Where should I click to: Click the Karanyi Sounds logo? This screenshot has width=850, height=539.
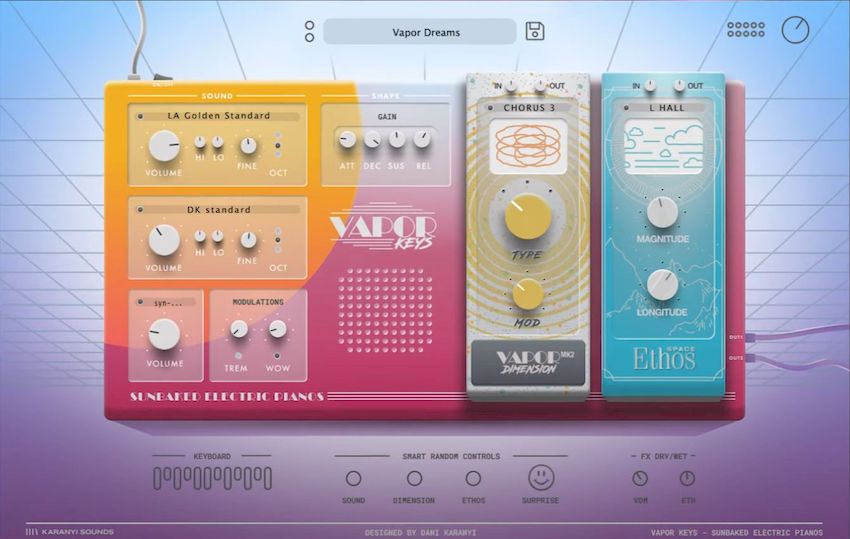tap(70, 531)
